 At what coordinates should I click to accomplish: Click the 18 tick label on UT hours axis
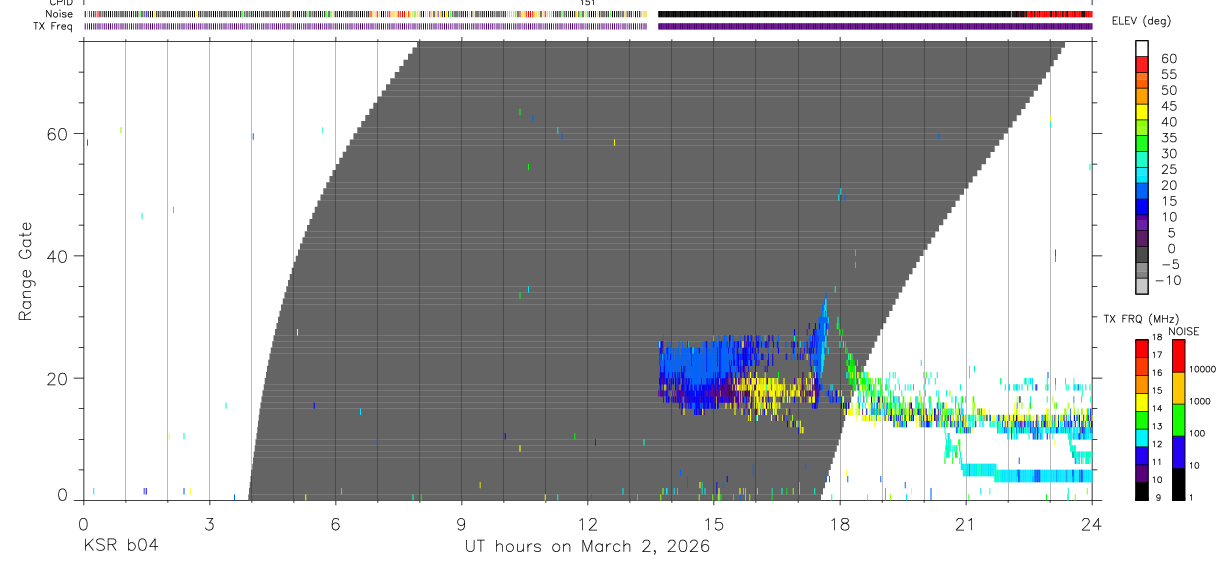click(840, 524)
